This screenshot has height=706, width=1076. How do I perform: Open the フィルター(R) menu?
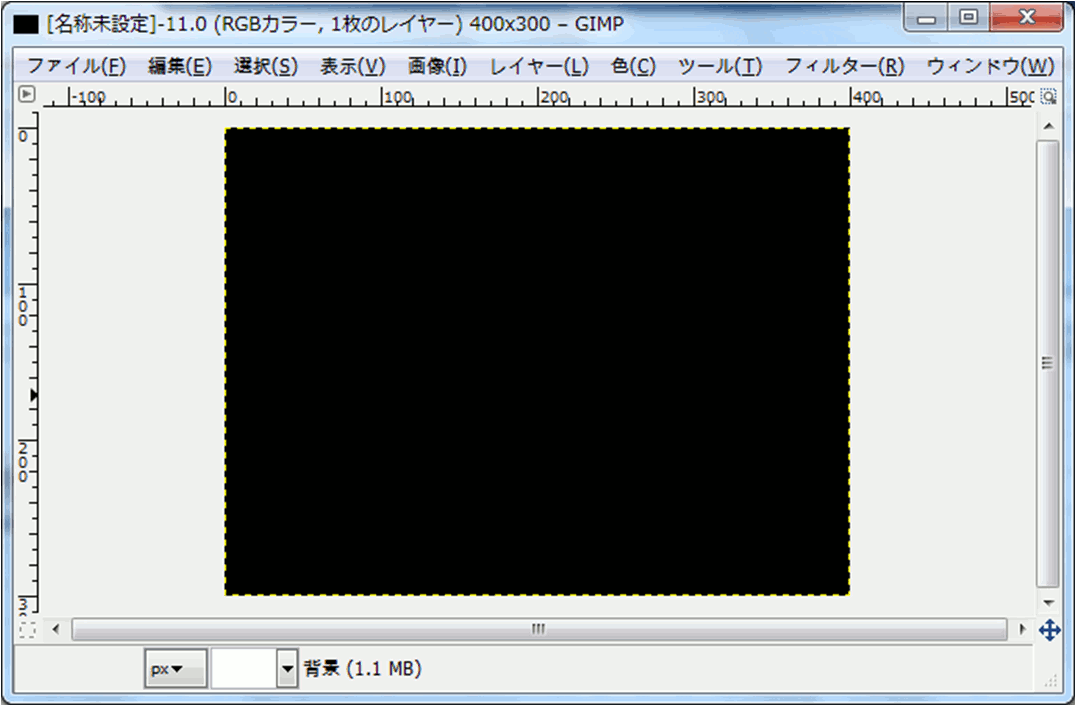coord(844,66)
